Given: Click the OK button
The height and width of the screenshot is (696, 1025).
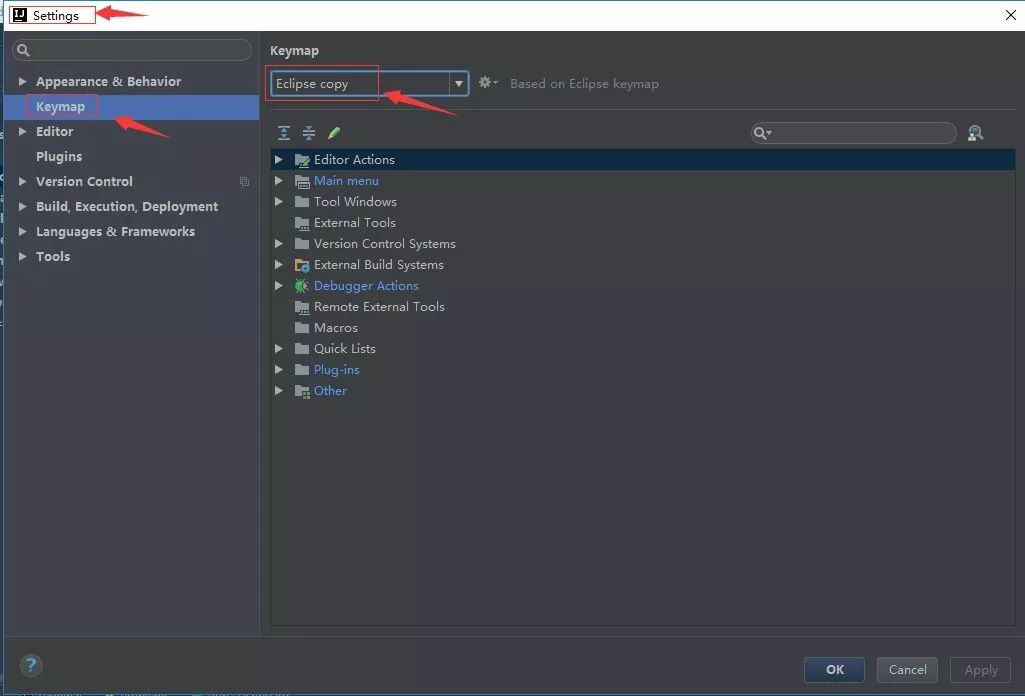Looking at the screenshot, I should (x=833, y=670).
